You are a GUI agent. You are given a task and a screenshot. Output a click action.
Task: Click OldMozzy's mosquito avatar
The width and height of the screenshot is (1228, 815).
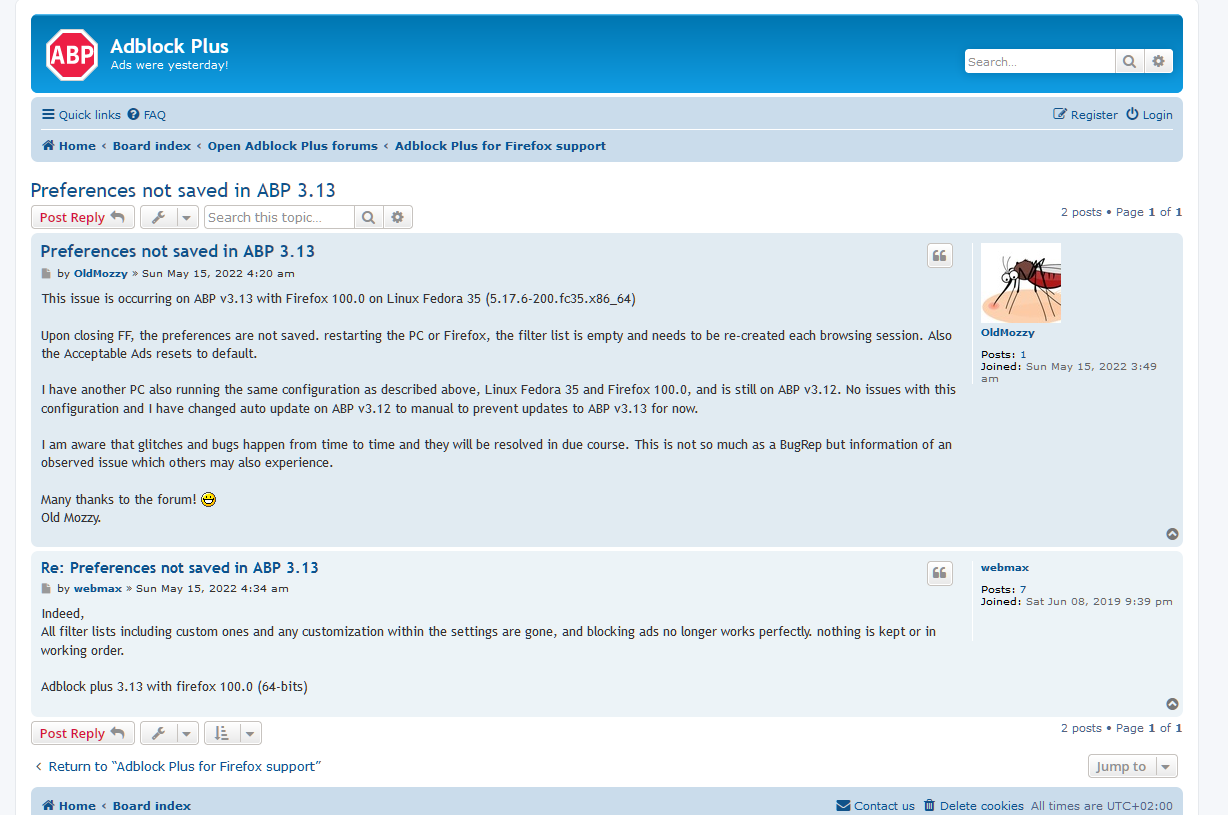[1021, 283]
